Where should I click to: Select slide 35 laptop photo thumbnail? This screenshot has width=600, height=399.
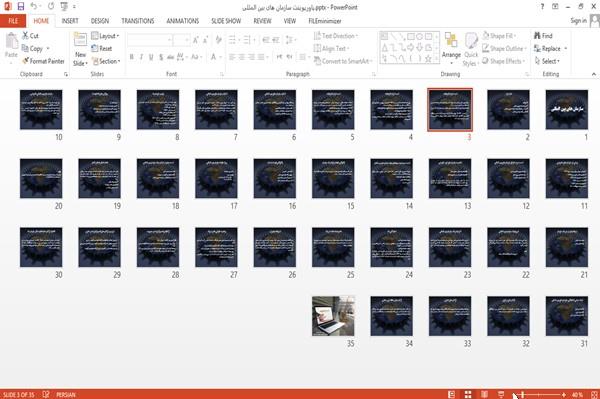coord(333,316)
